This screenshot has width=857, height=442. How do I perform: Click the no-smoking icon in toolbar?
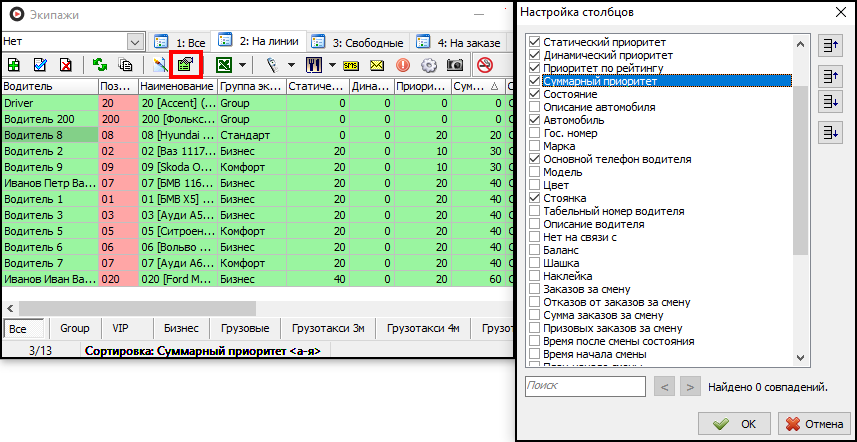(x=486, y=66)
